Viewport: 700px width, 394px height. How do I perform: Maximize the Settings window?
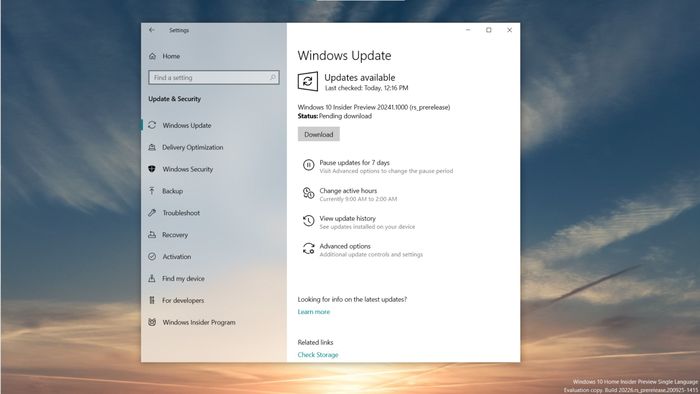tap(489, 30)
